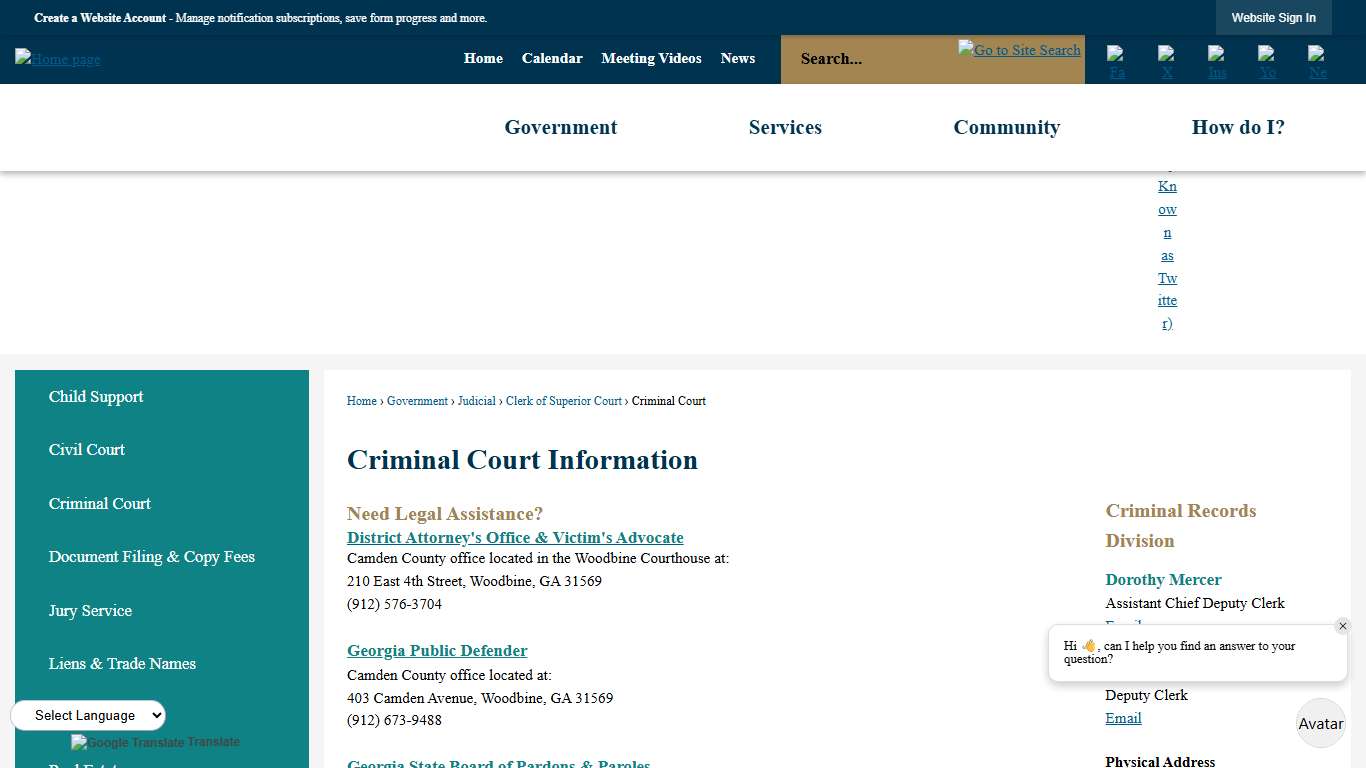The image size is (1366, 768).
Task: Expand the Government mega menu
Action: pyautogui.click(x=560, y=127)
